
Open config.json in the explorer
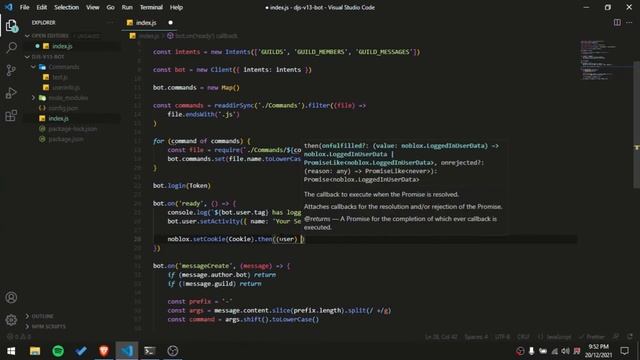tap(64, 108)
